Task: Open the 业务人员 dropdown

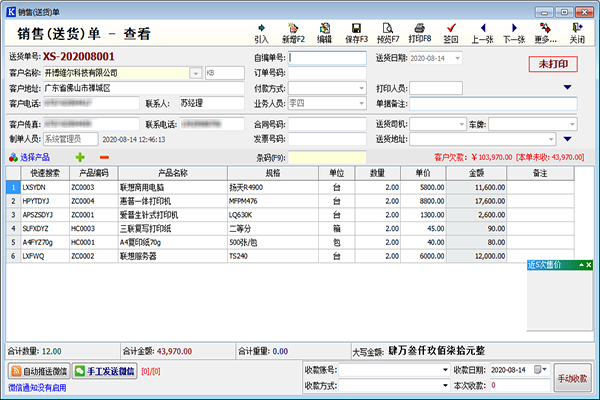Action: click(x=361, y=103)
